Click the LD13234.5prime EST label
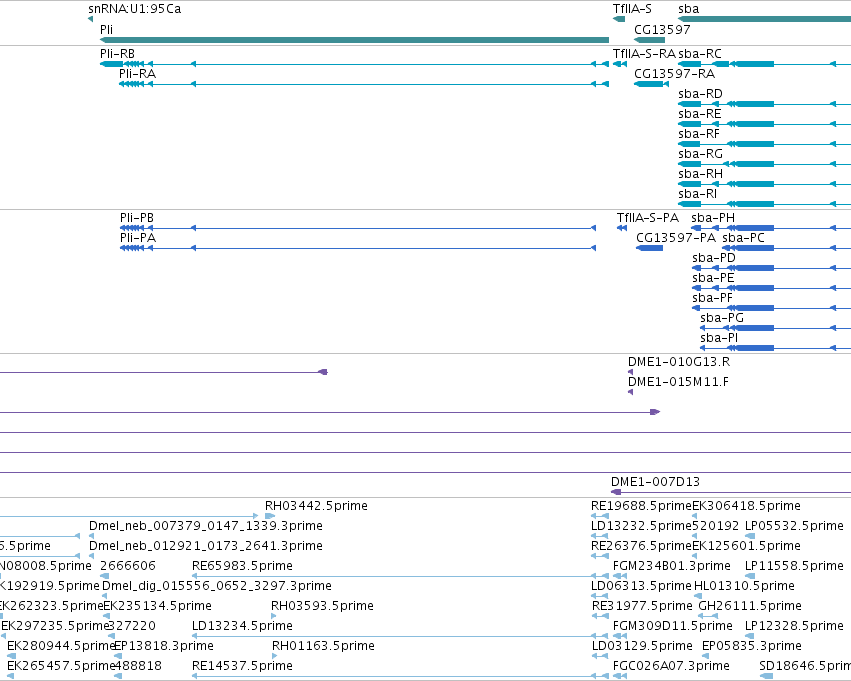This screenshot has height=681, width=851. (243, 626)
